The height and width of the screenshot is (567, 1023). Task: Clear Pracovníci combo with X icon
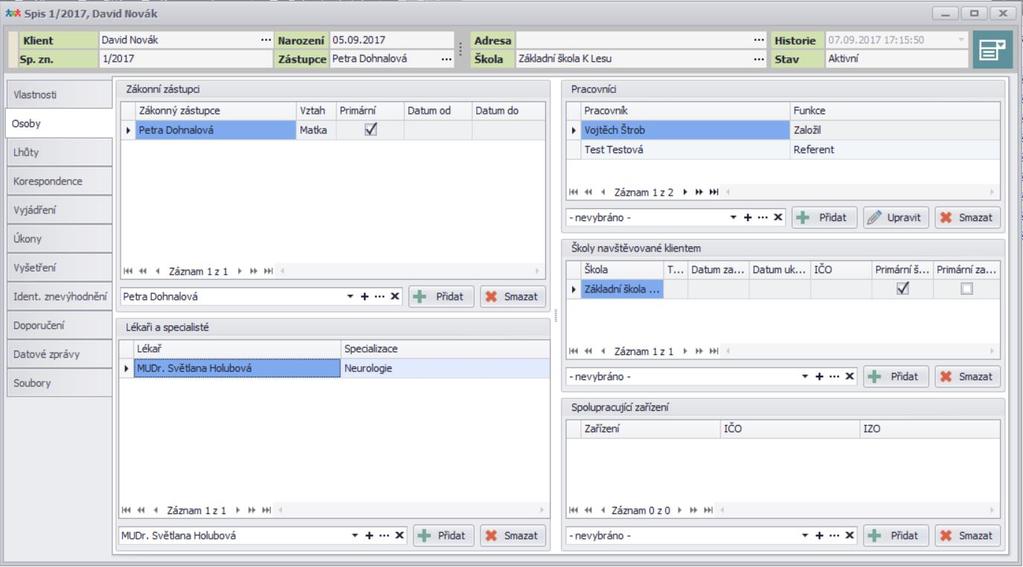(x=778, y=217)
